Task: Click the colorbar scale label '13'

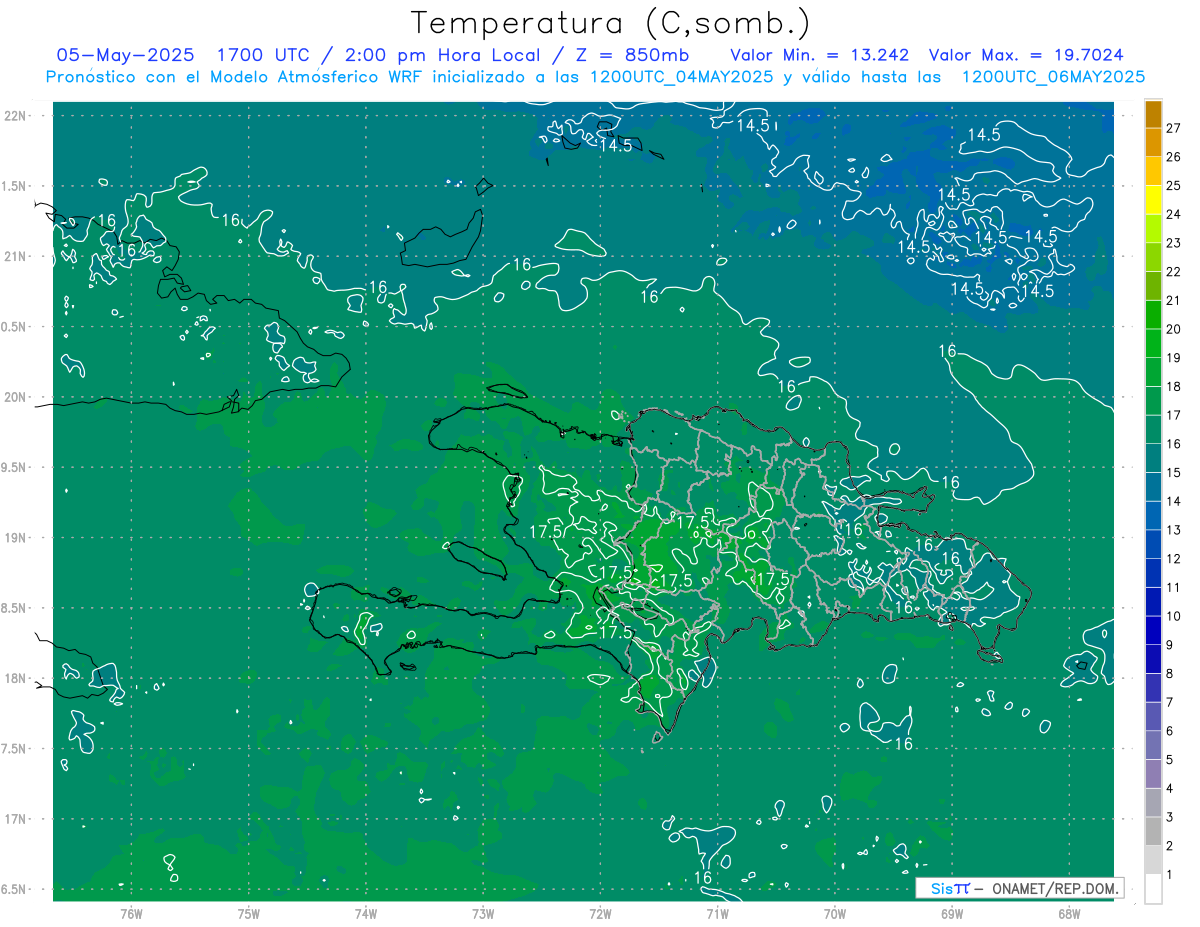Action: pos(1174,530)
